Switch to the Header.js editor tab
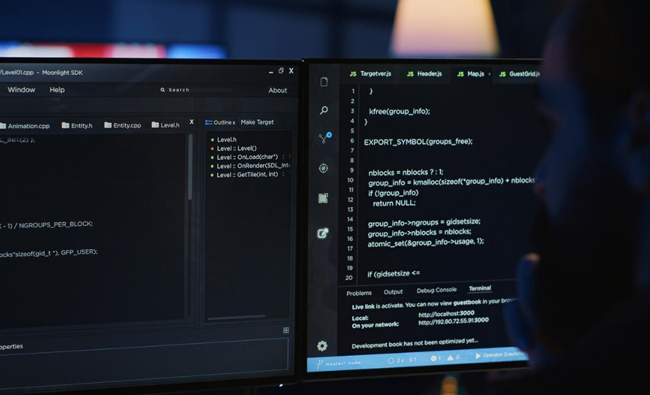The image size is (650, 395). pyautogui.click(x=424, y=74)
